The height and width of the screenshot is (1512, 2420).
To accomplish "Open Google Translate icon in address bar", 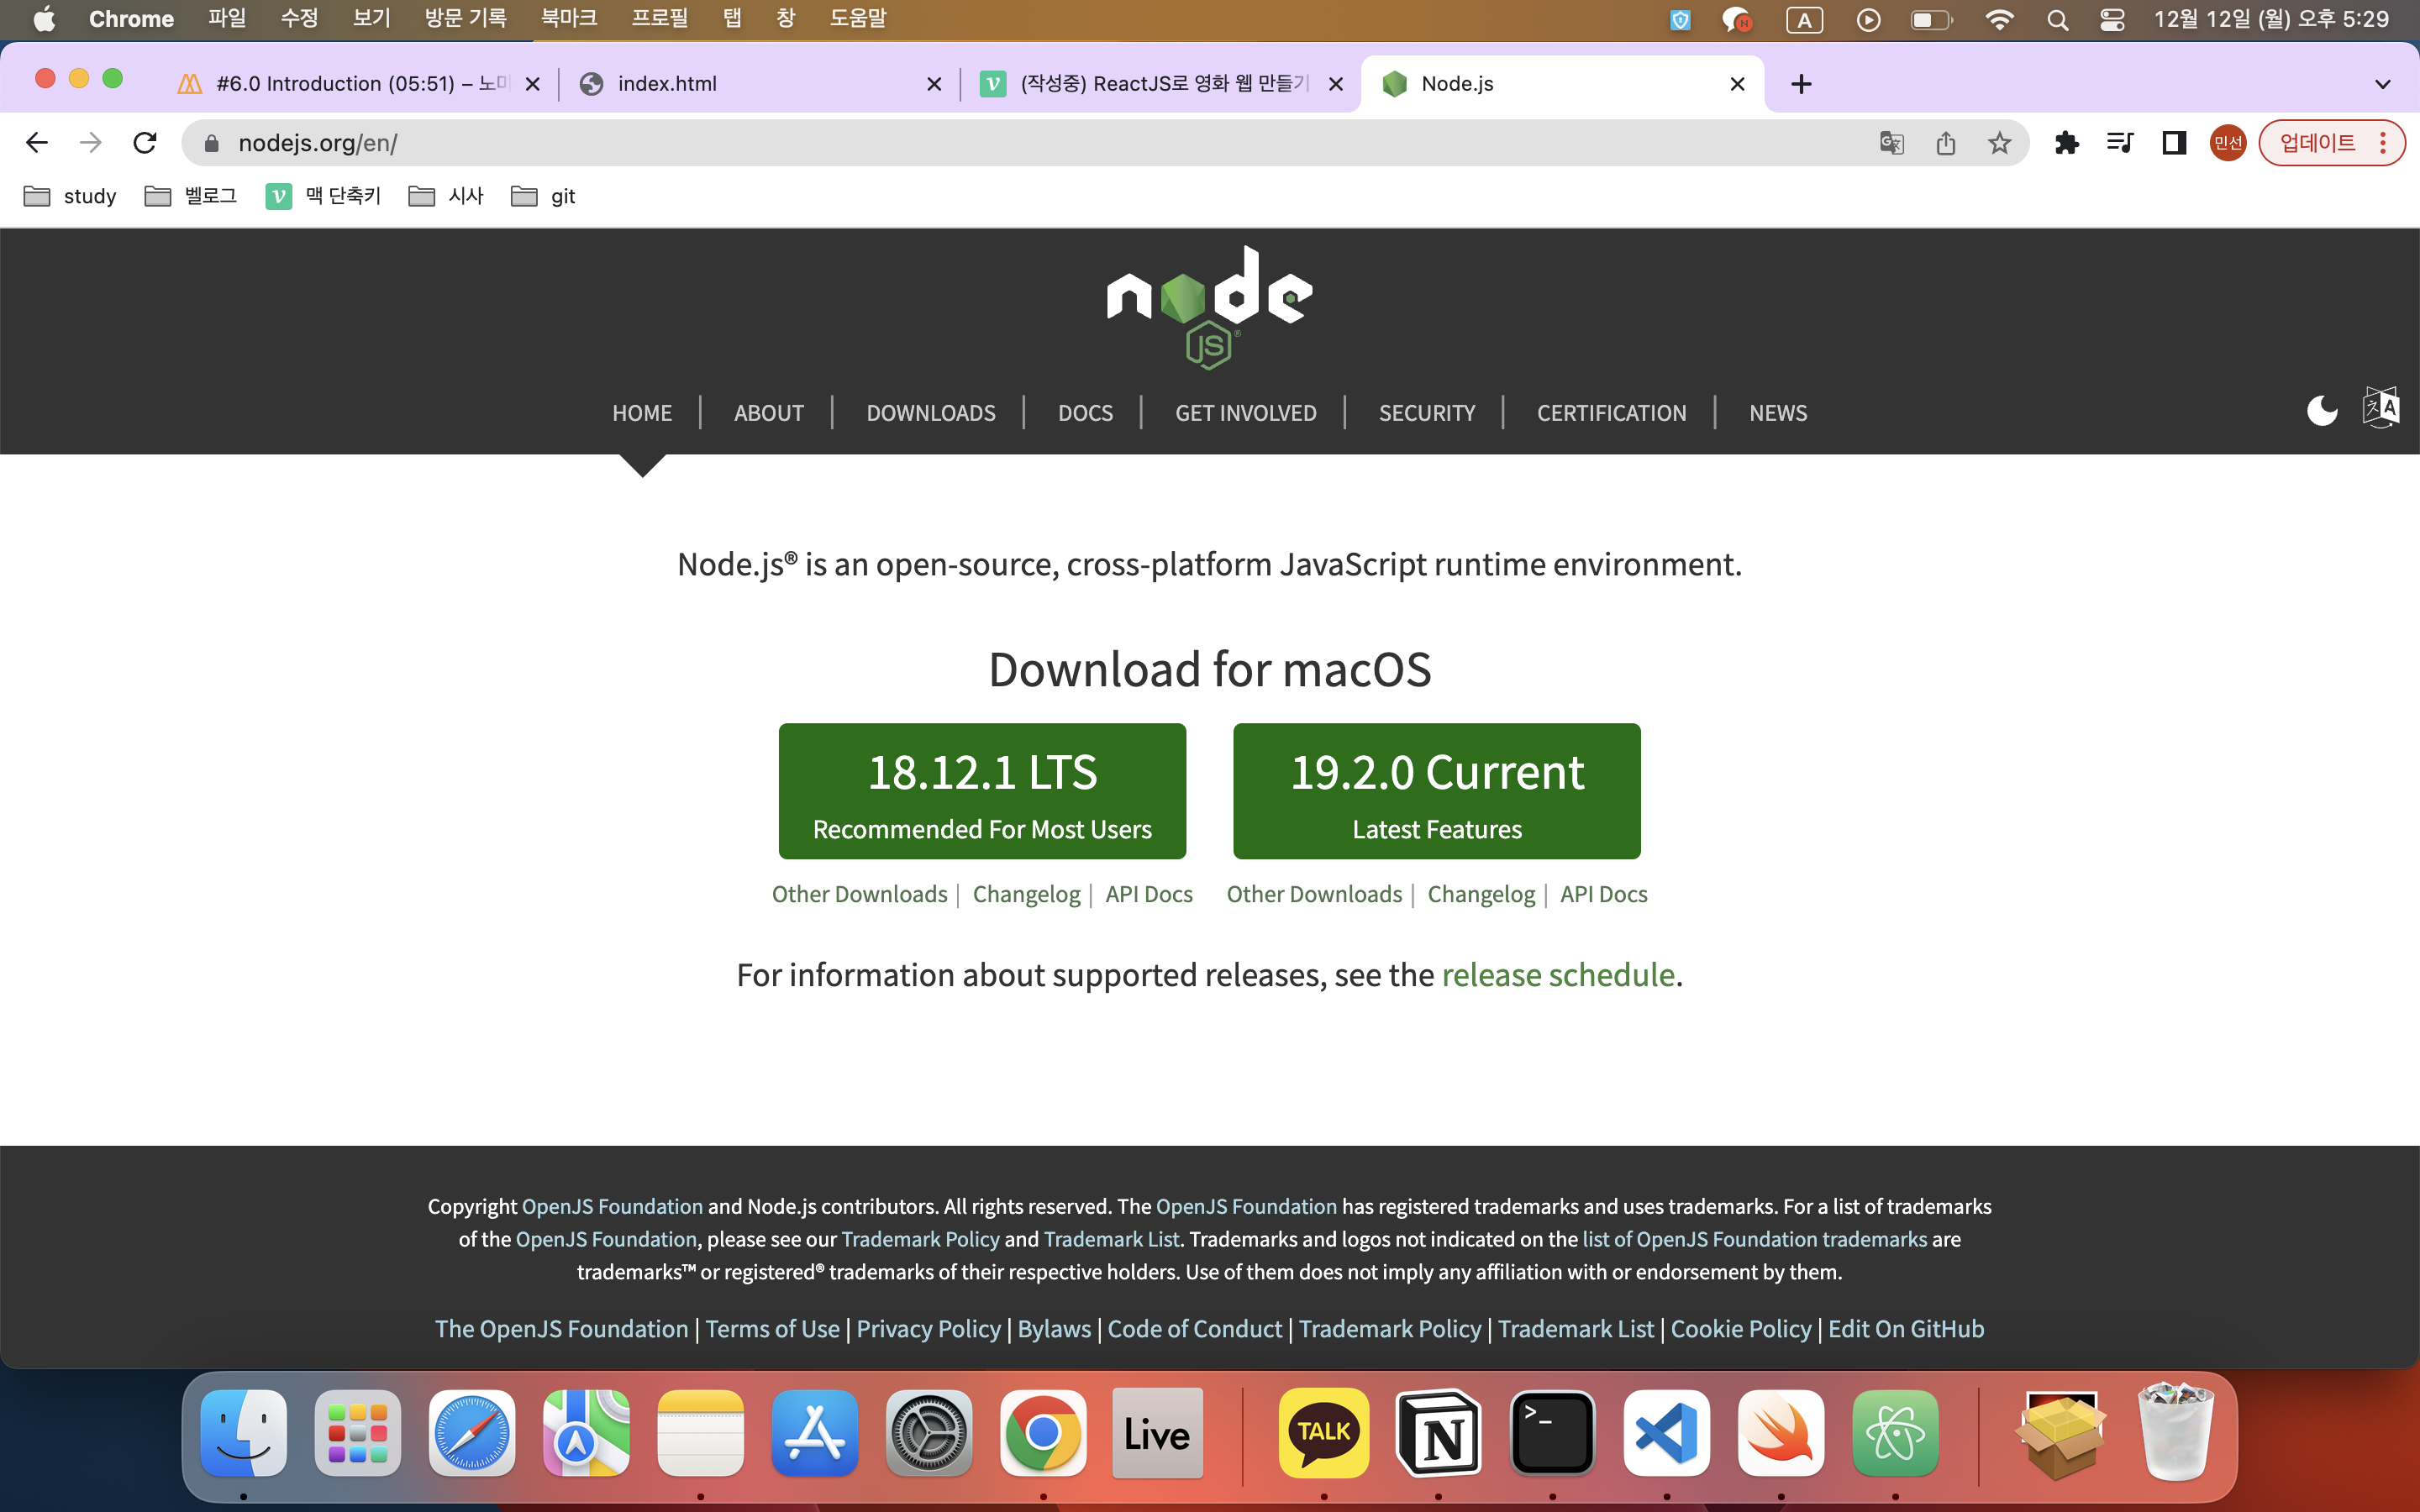I will 1891,143.
